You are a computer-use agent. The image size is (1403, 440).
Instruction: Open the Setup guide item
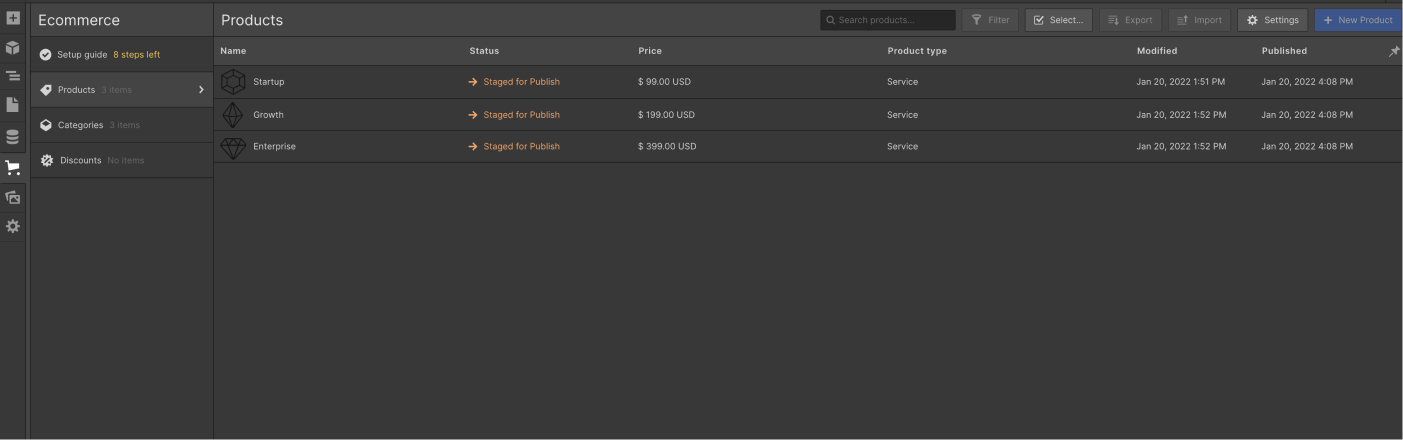[x=121, y=54]
